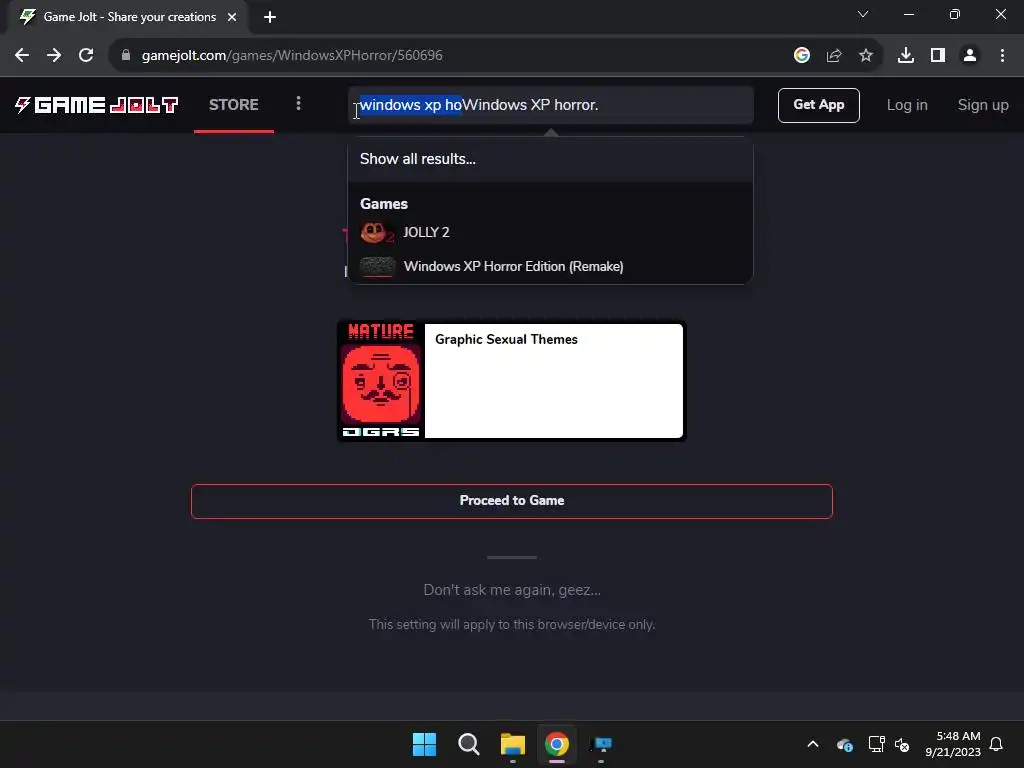The height and width of the screenshot is (768, 1024).
Task: Open the Chrome three-dot menu
Action: pyautogui.click(x=1002, y=56)
